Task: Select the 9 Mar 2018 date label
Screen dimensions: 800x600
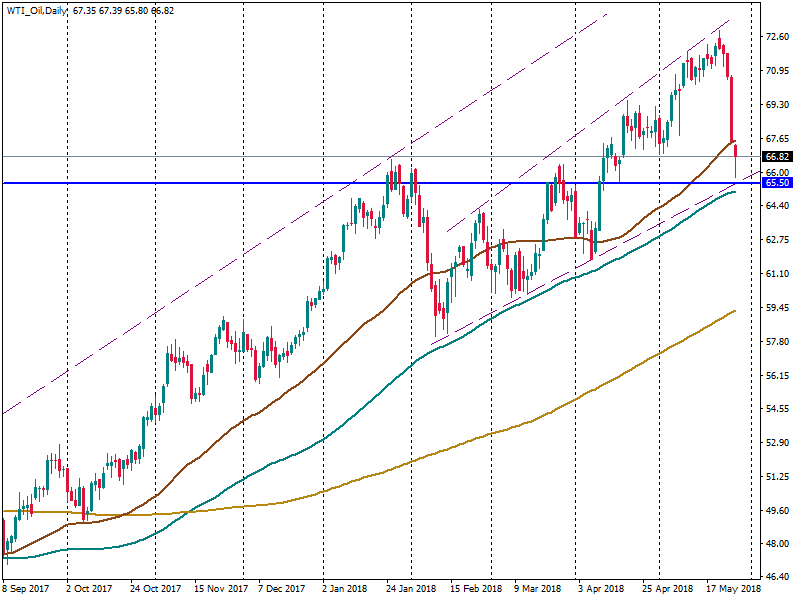Action: 538,590
